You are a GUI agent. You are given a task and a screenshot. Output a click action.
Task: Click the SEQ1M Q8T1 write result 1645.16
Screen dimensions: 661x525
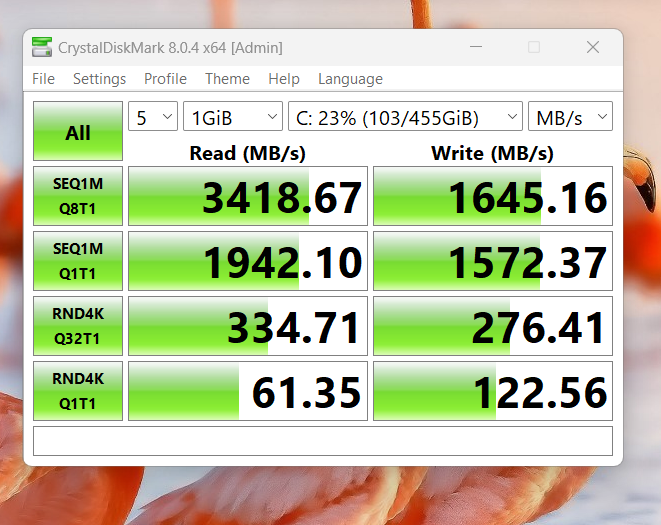[x=493, y=196]
